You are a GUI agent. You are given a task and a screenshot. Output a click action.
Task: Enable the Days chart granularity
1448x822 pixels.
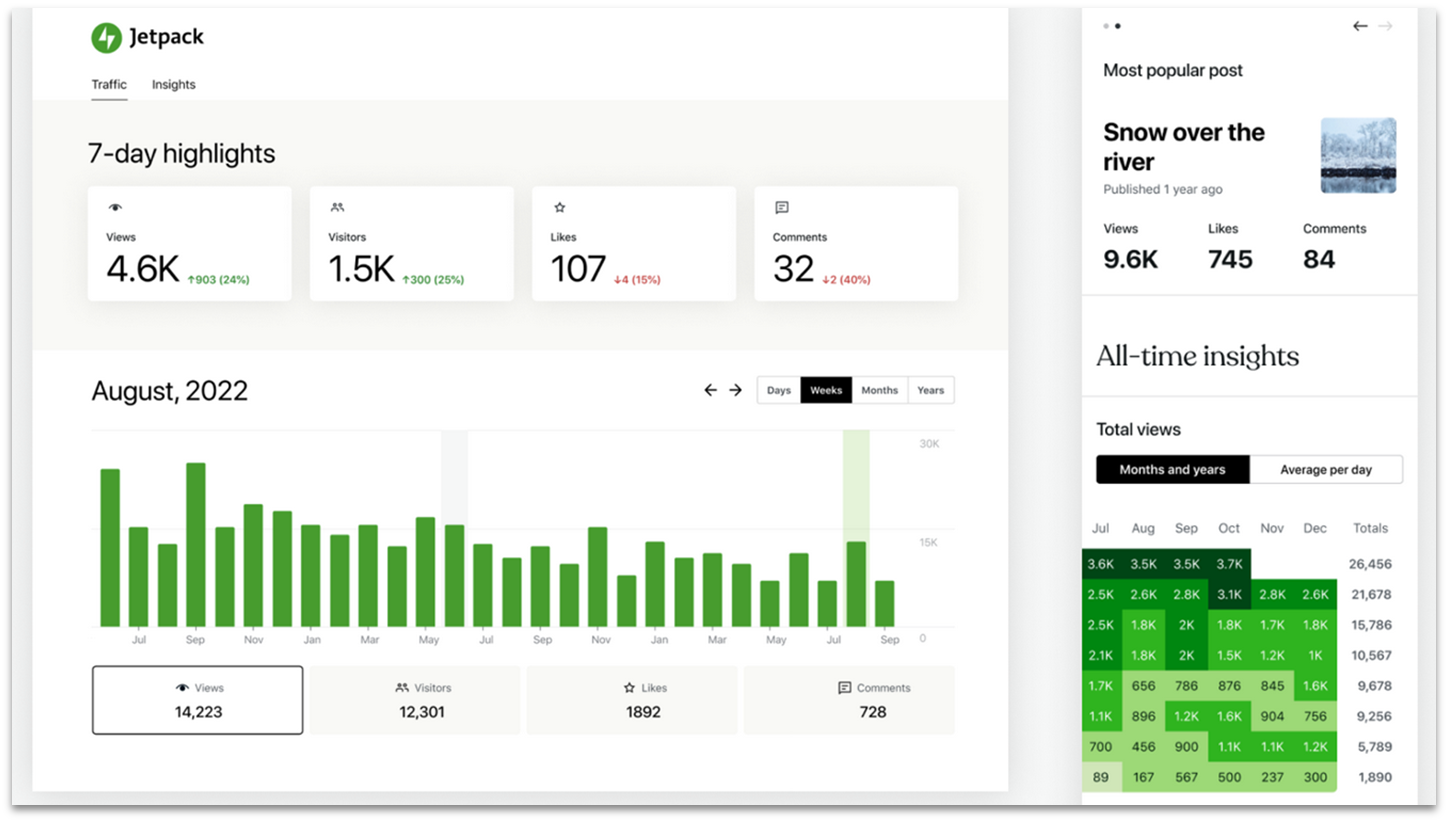click(x=779, y=390)
